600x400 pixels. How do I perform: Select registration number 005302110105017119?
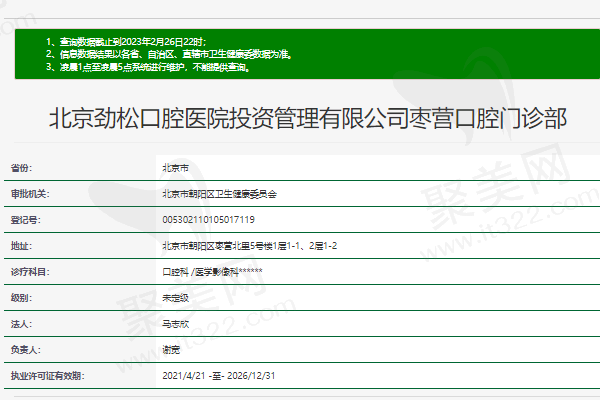coord(209,220)
